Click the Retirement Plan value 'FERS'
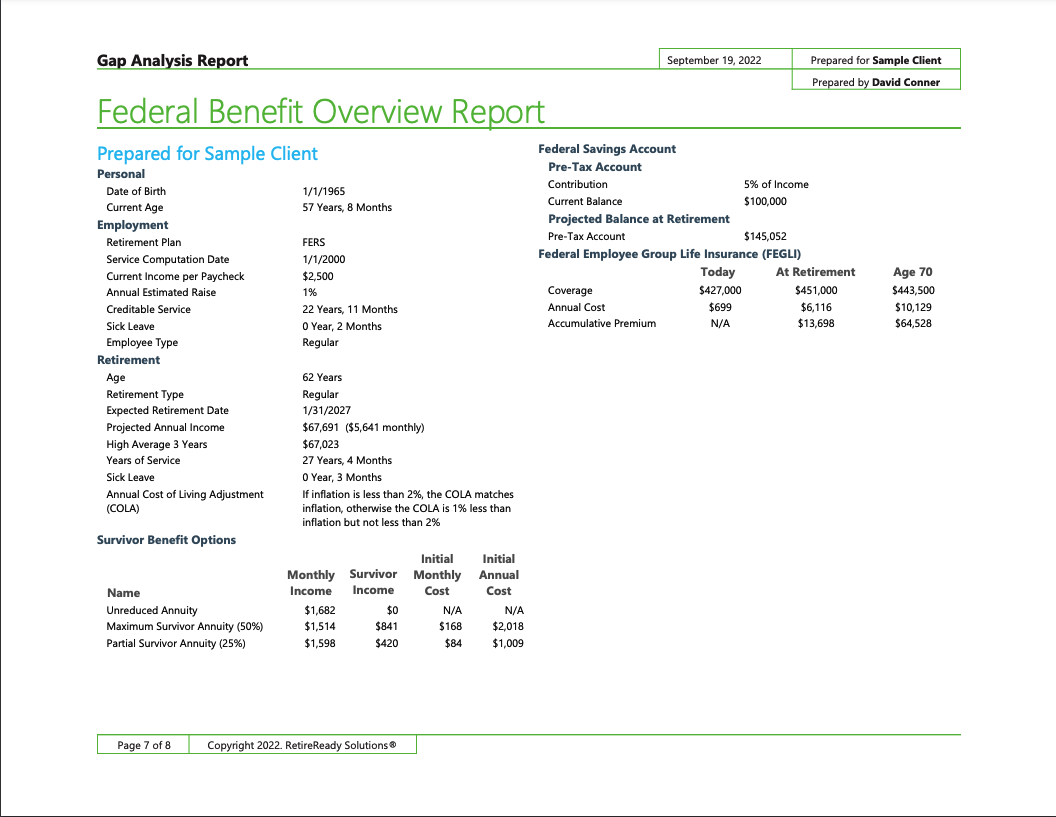 313,242
